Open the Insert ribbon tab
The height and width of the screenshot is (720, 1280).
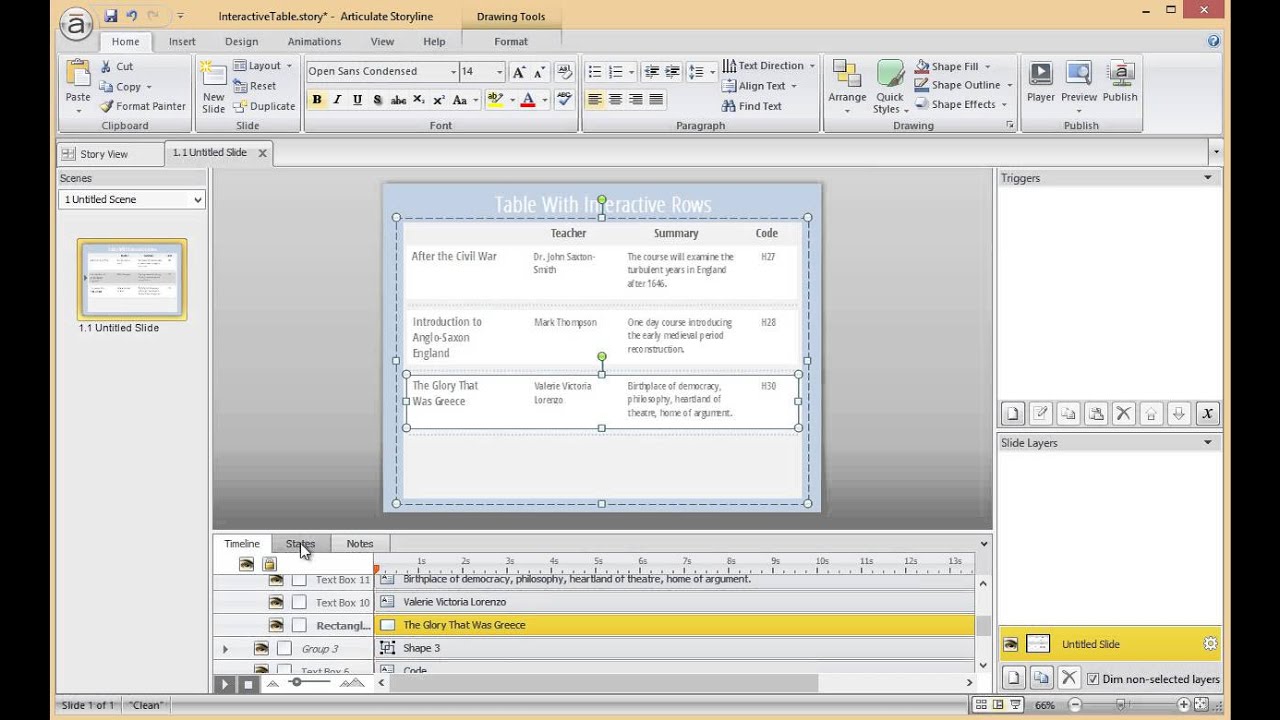[182, 42]
